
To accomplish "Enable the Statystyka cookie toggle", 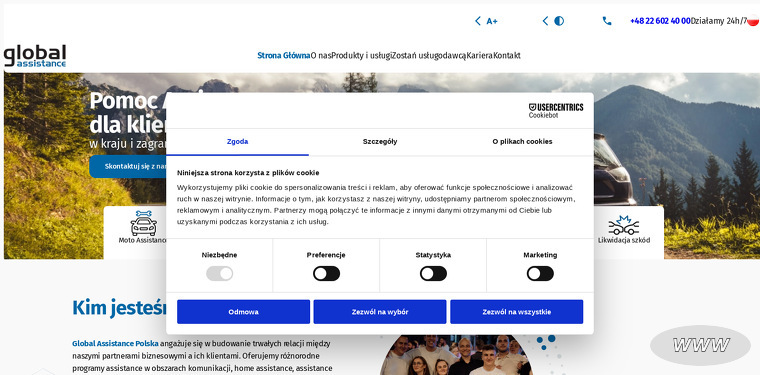I will point(433,273).
